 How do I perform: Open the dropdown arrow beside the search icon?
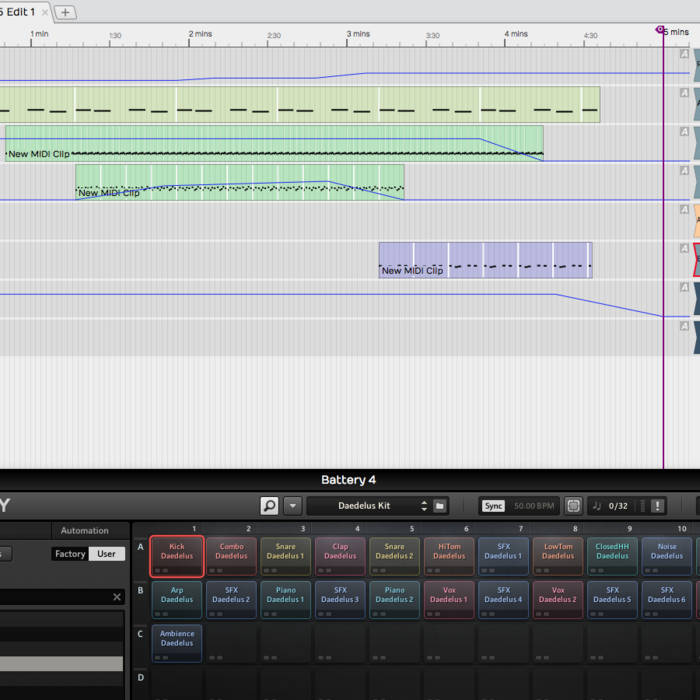click(x=292, y=506)
